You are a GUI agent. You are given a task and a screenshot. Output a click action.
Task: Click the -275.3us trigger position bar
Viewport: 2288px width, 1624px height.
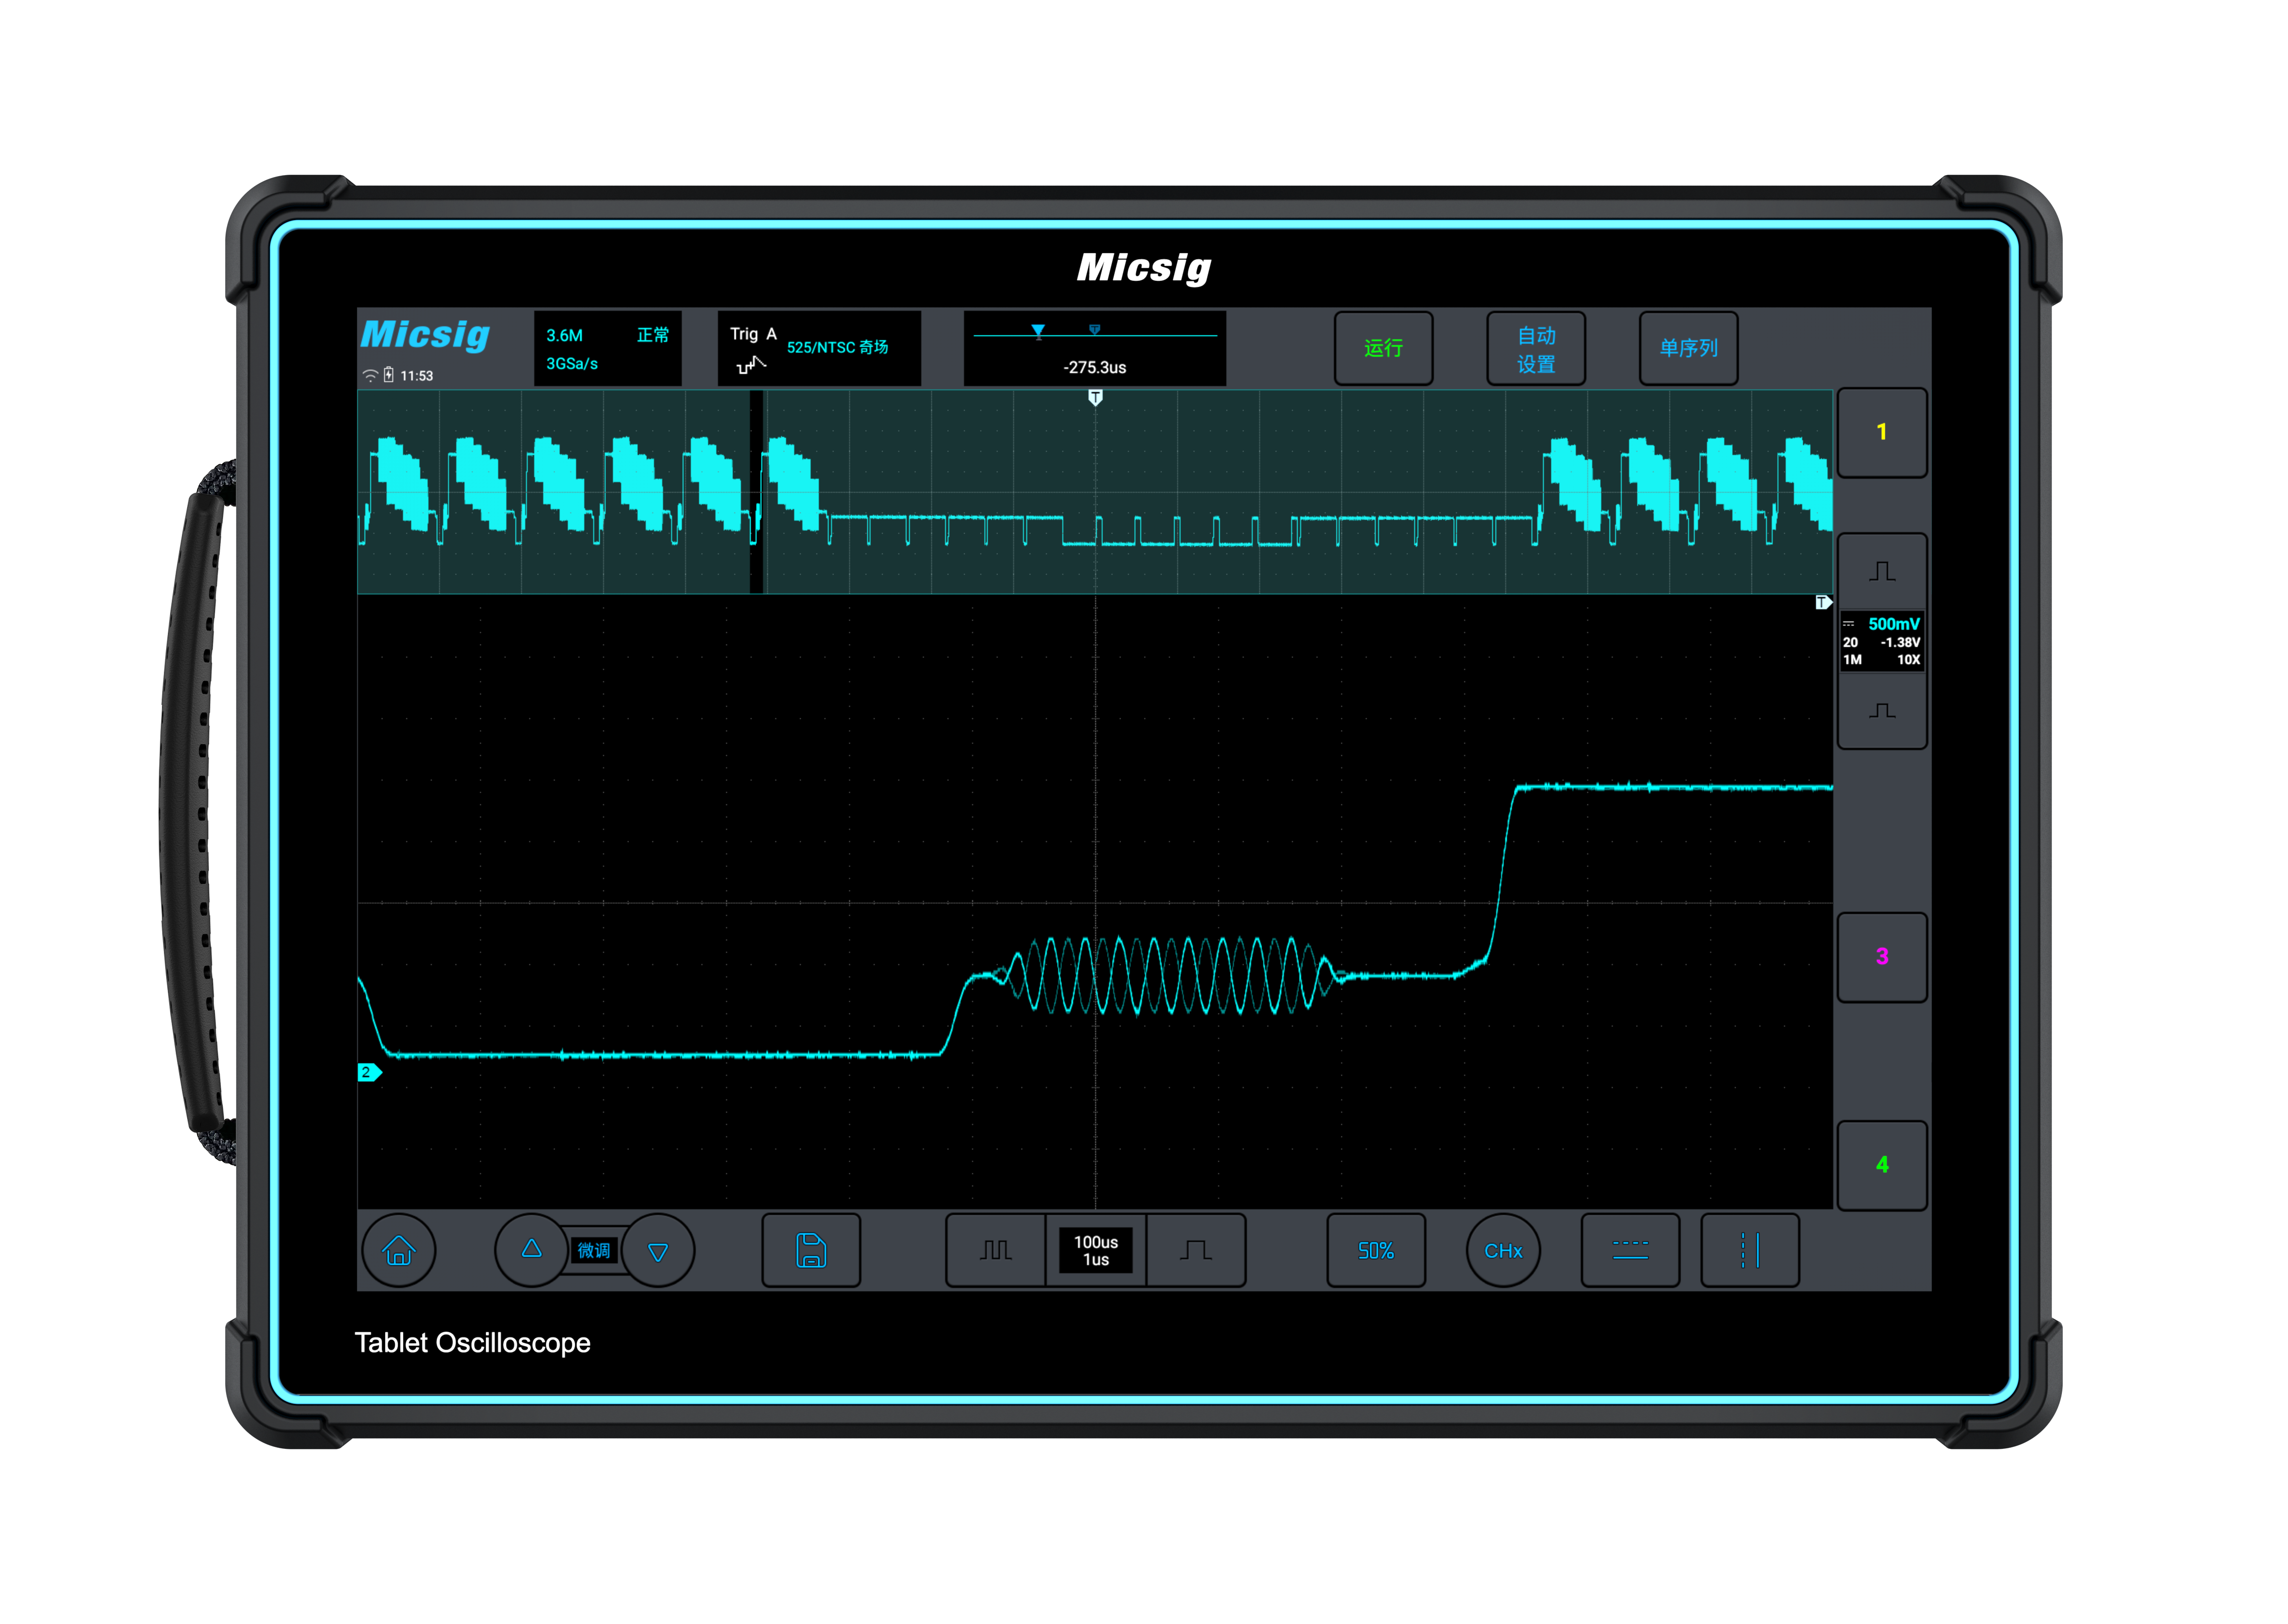pyautogui.click(x=1094, y=348)
